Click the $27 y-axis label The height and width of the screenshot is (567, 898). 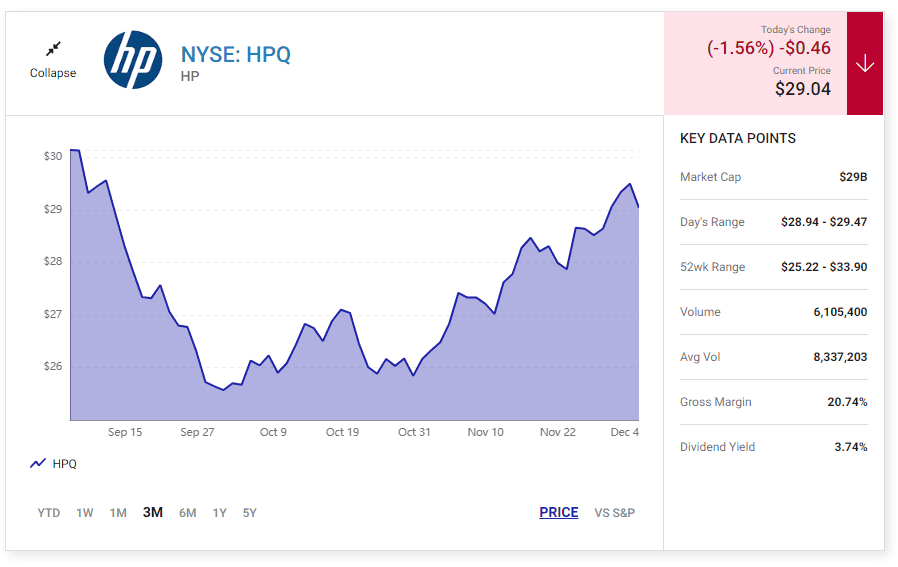pyautogui.click(x=53, y=314)
